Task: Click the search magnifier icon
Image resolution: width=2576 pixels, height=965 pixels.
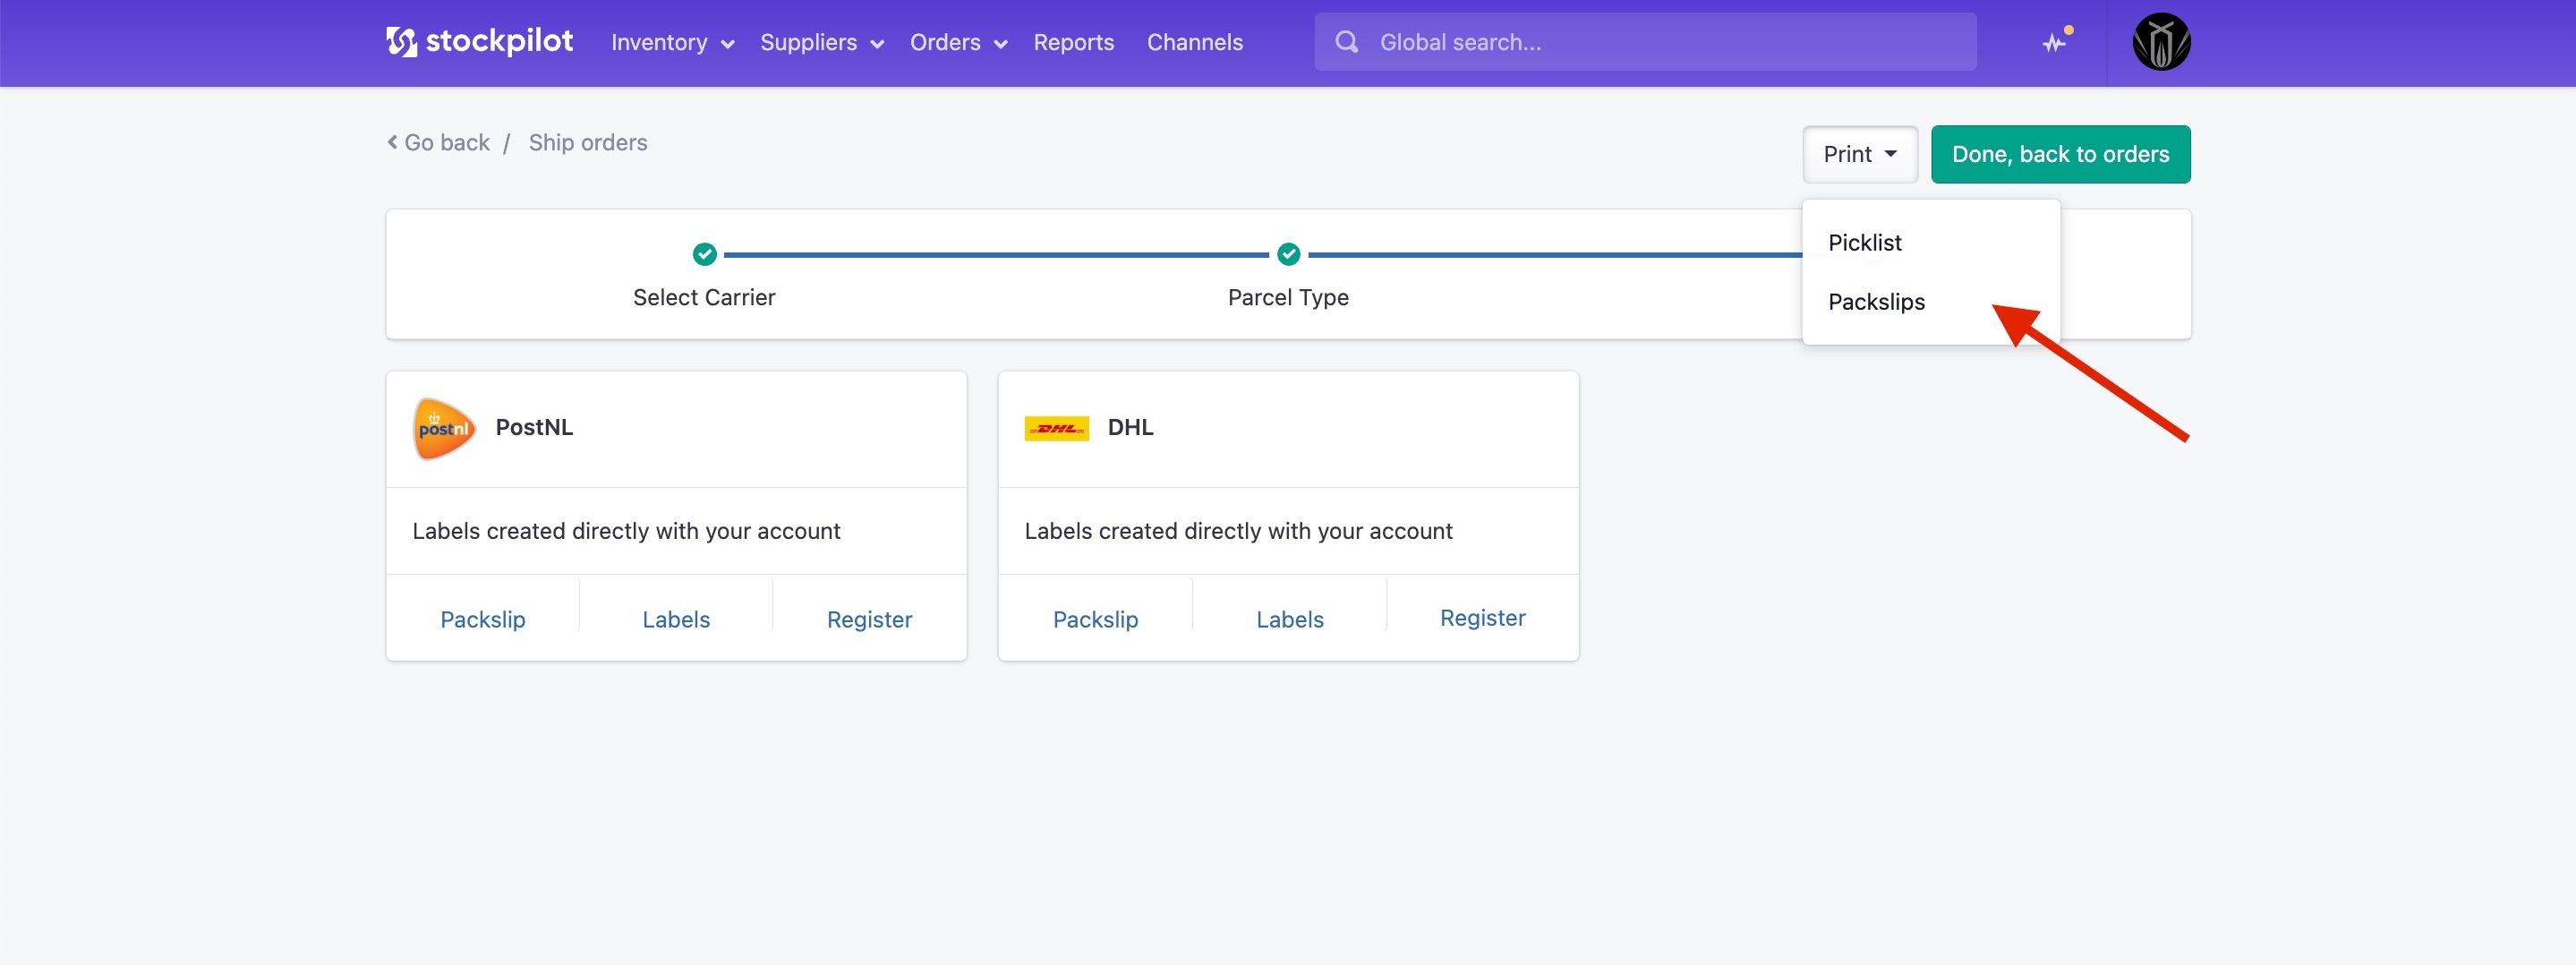Action: pyautogui.click(x=1347, y=42)
